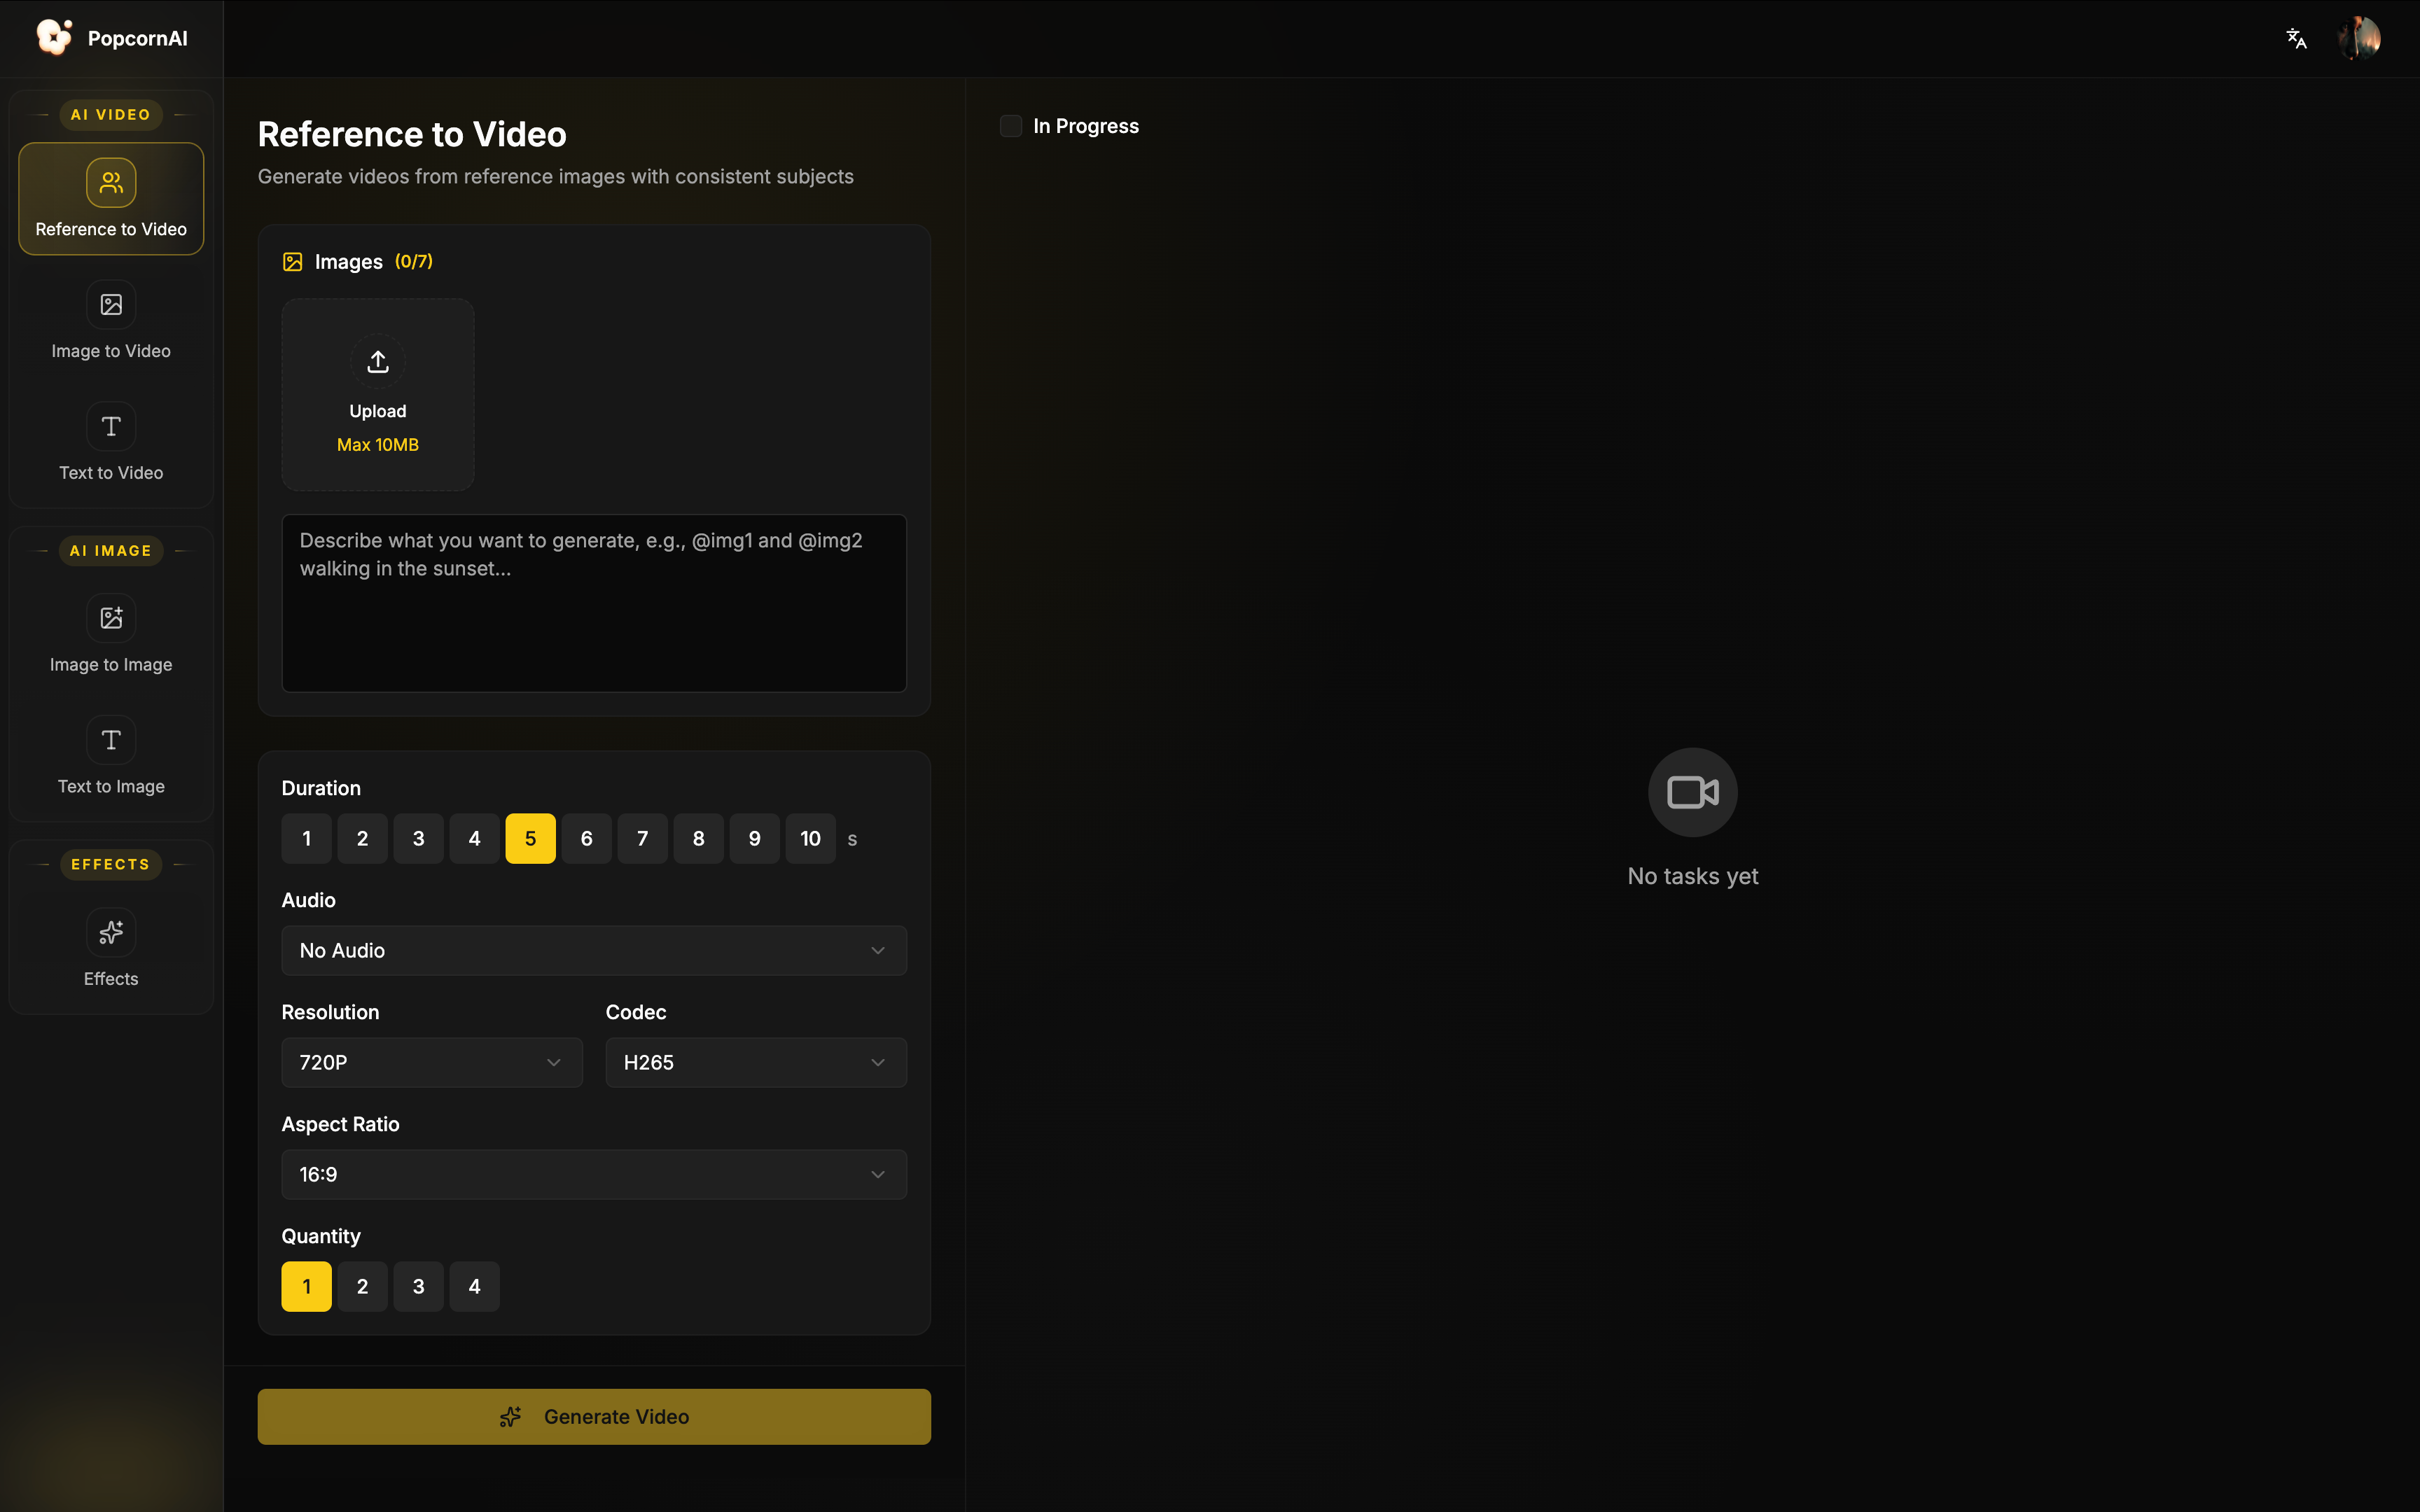Click the Generate Video button

coord(593,1416)
